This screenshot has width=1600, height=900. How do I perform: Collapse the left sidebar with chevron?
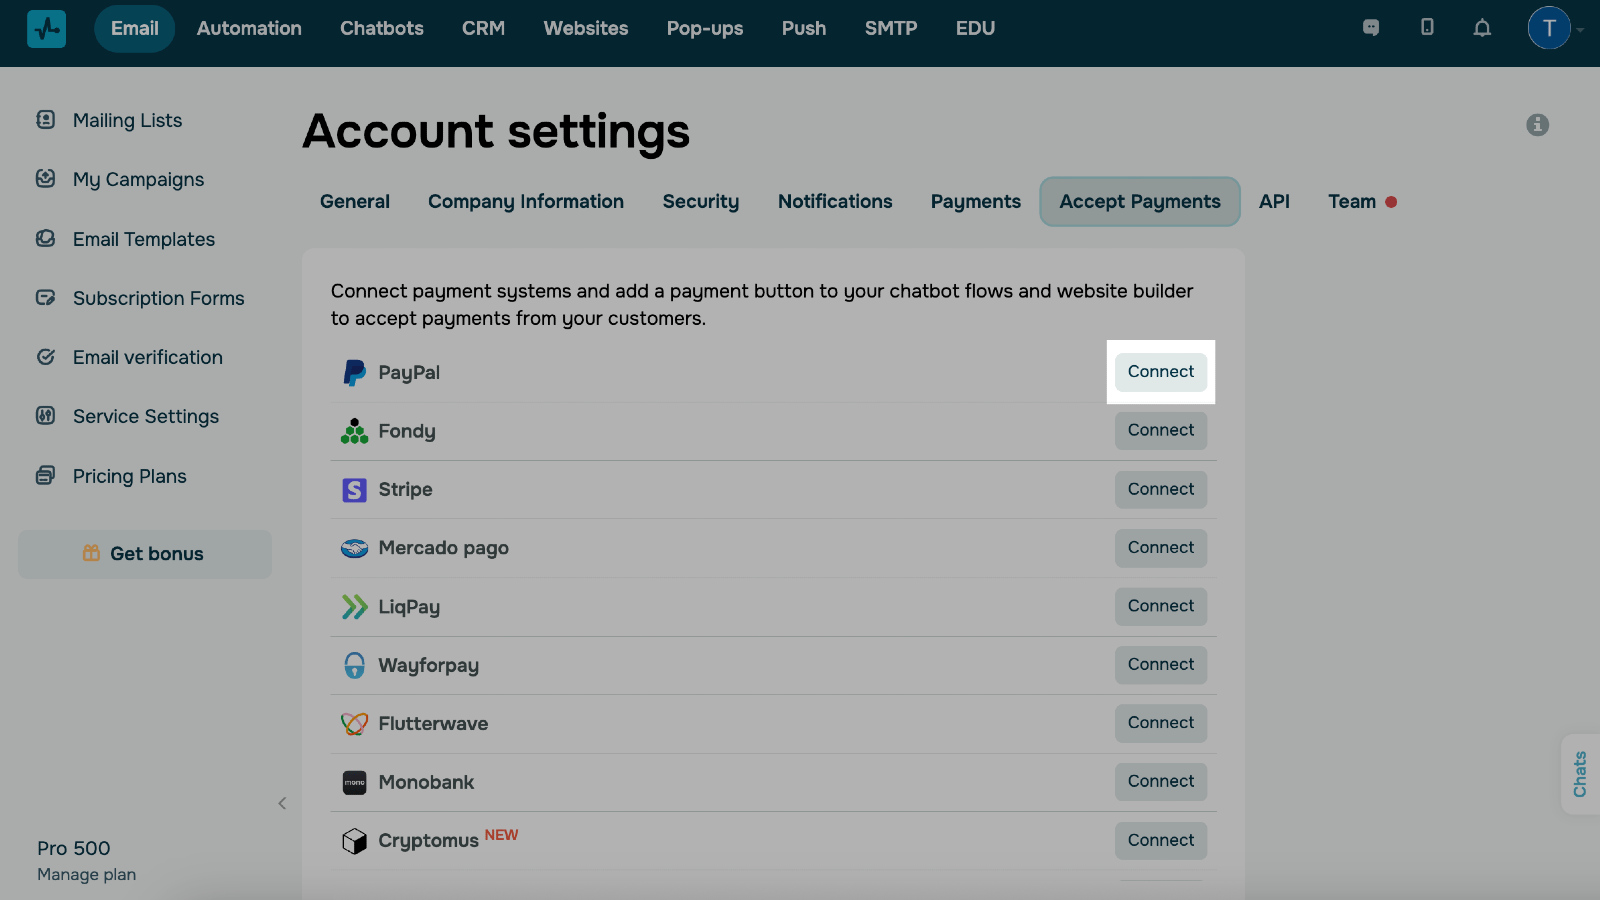click(282, 804)
